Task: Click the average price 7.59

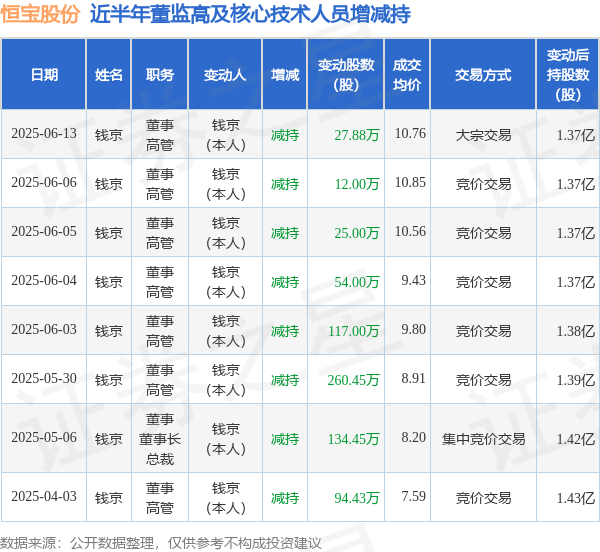Action: [413, 496]
